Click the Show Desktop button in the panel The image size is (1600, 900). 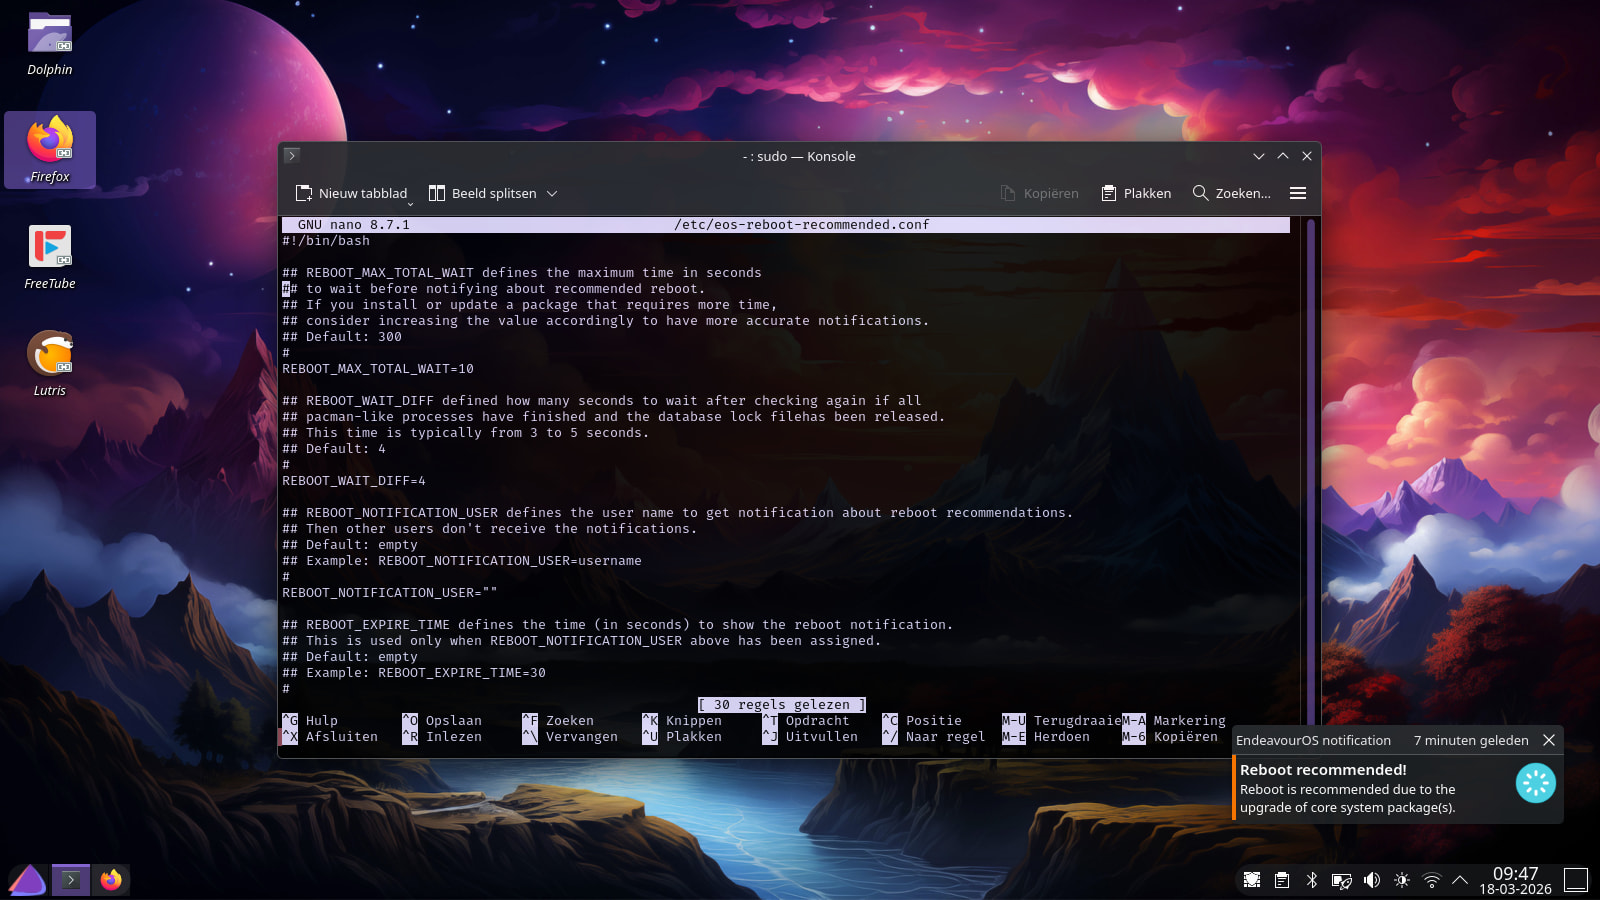click(x=1576, y=880)
